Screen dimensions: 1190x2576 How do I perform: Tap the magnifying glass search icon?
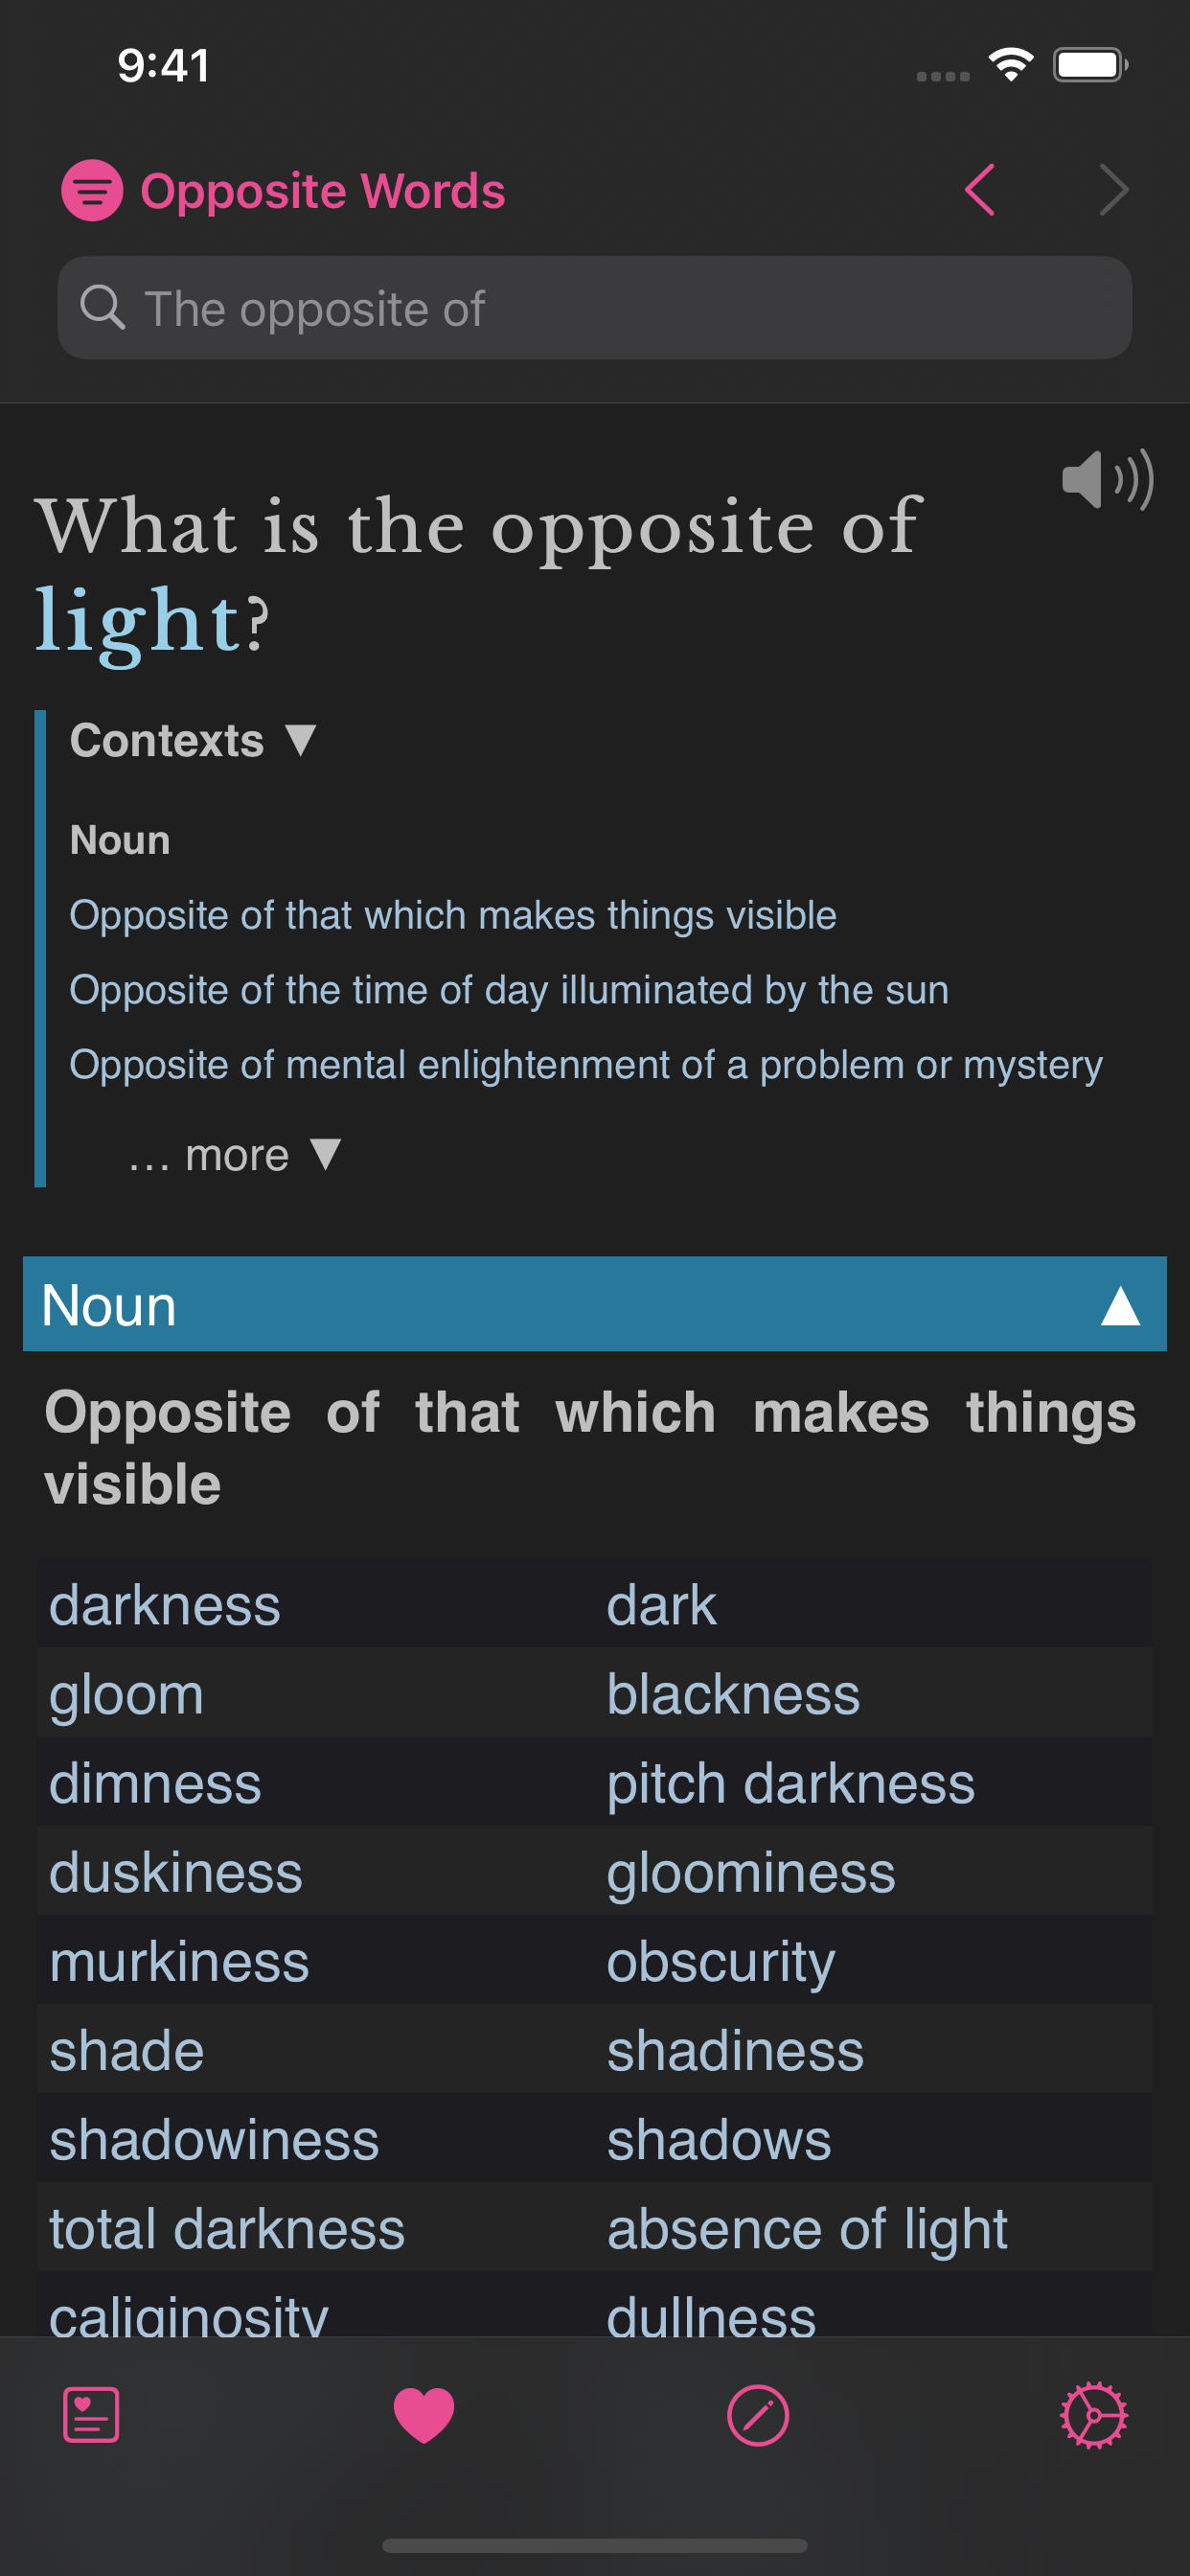tap(102, 308)
